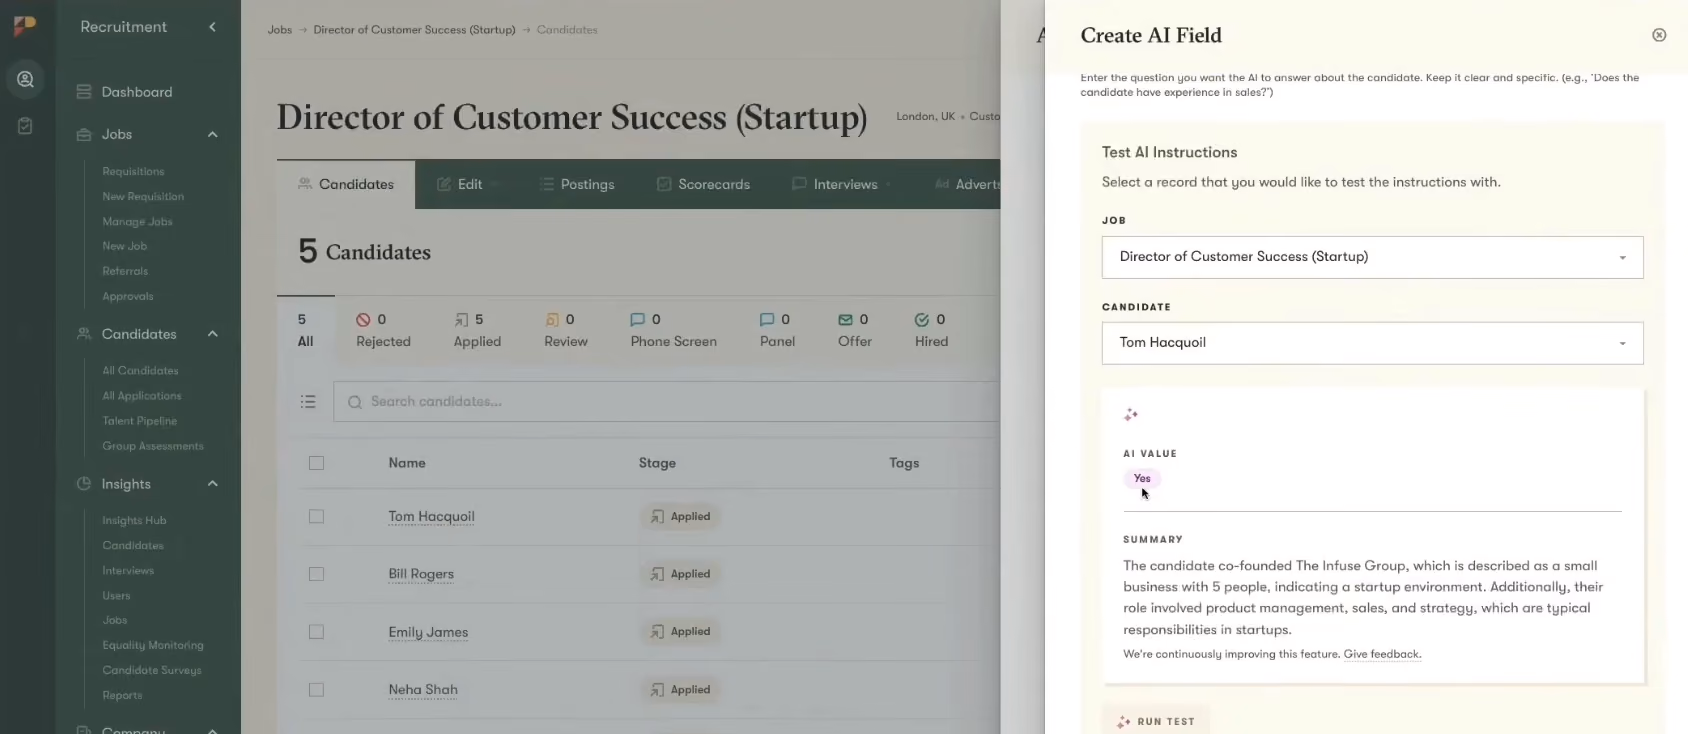
Task: Open the recruitment module rail icon
Action: click(x=25, y=79)
